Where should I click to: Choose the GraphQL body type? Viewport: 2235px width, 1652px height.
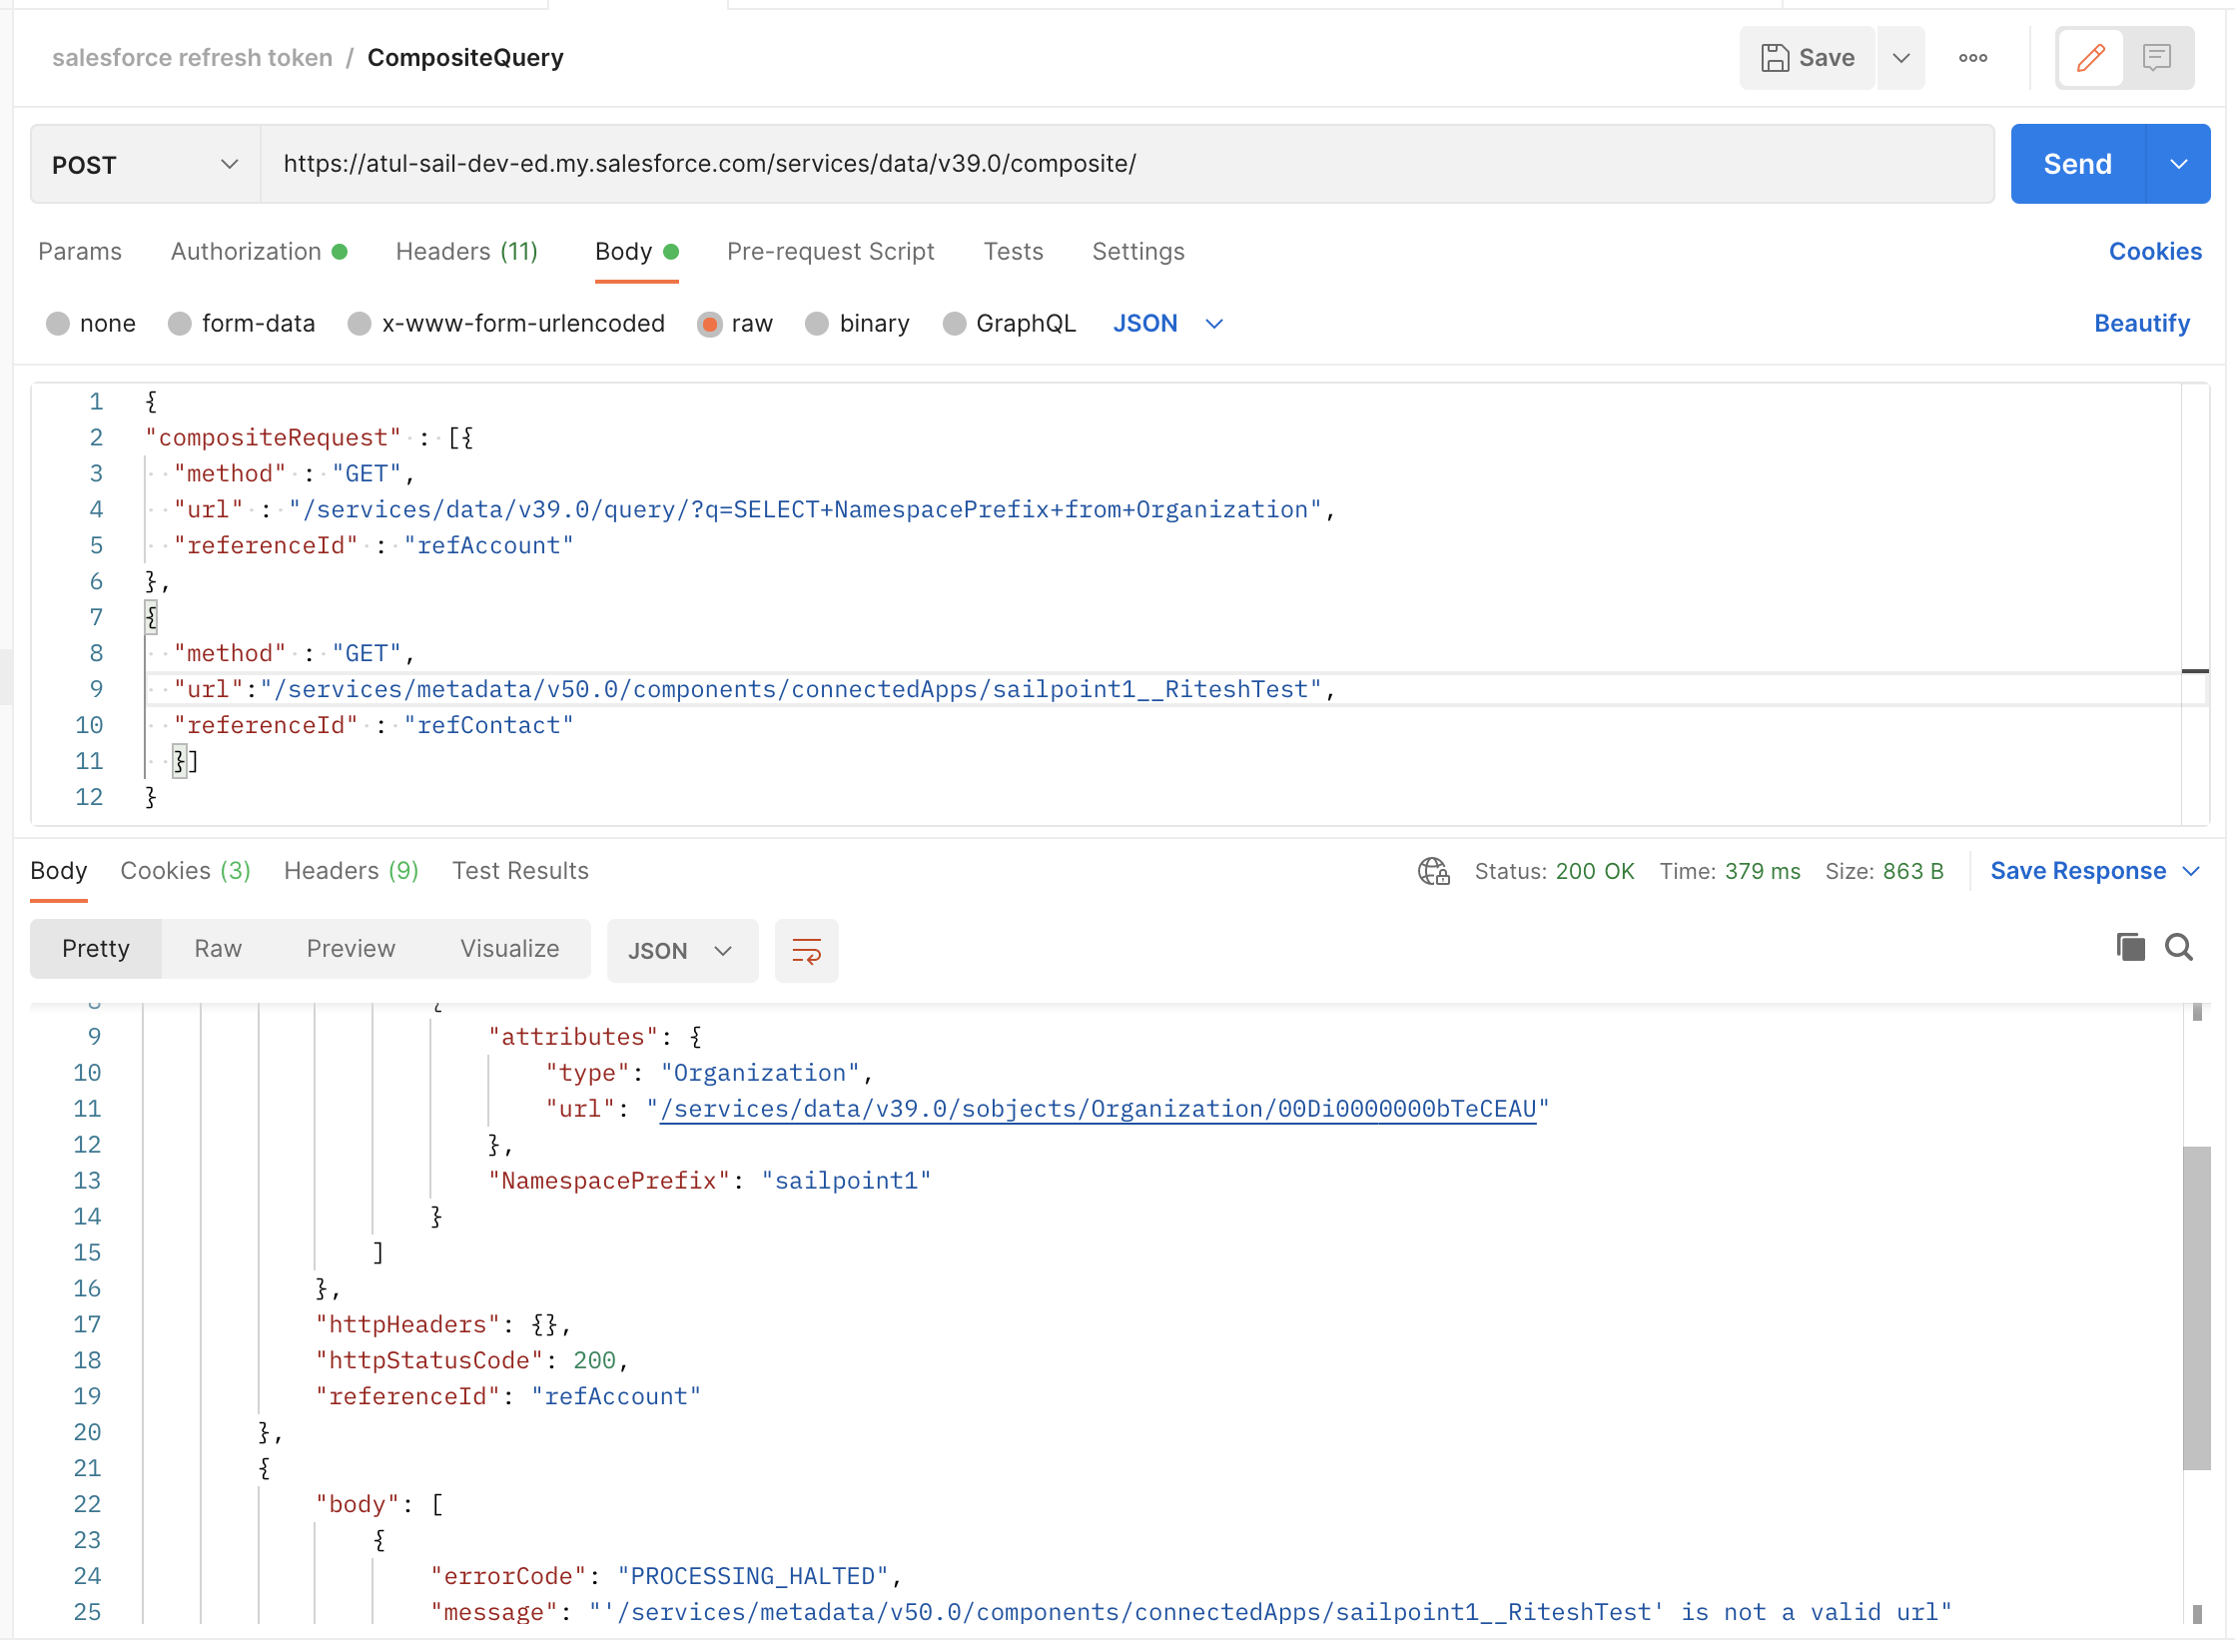(x=954, y=324)
